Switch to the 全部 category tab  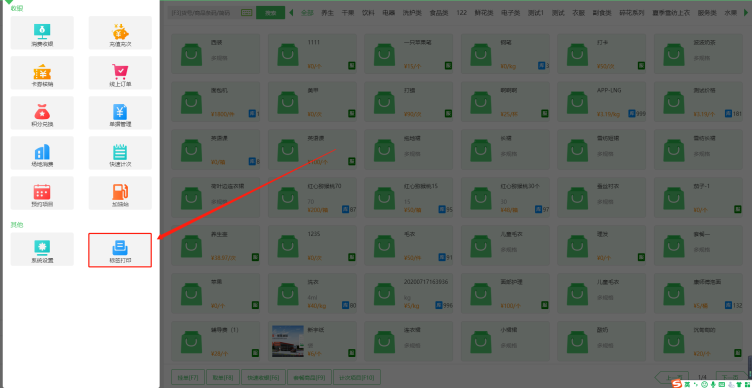pos(307,13)
